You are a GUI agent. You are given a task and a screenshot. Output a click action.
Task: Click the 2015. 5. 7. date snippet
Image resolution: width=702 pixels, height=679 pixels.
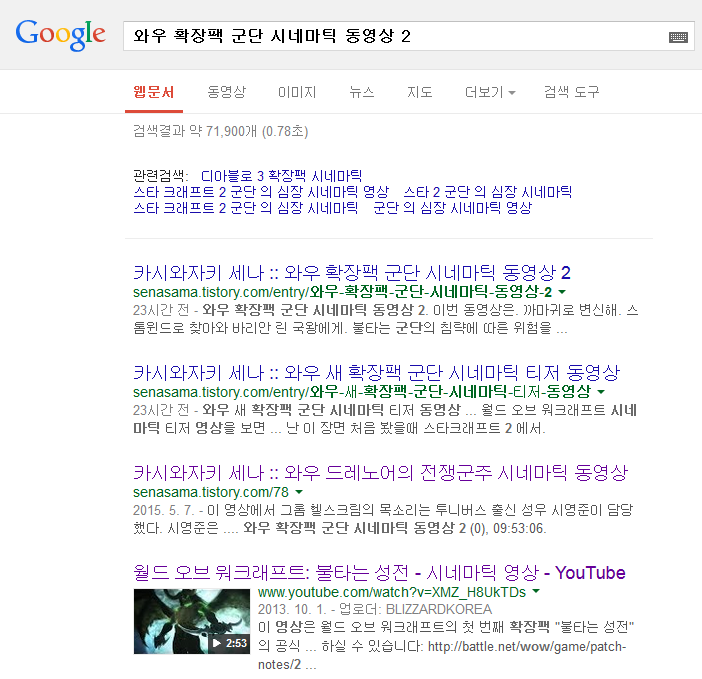click(164, 510)
